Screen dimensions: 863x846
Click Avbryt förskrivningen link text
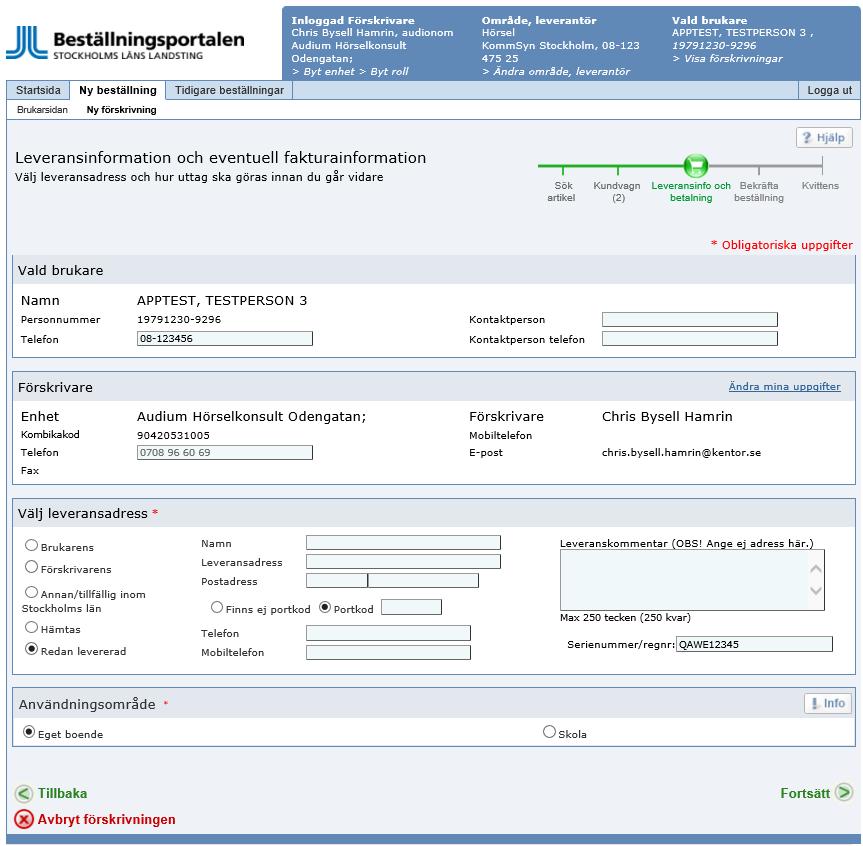tap(106, 819)
